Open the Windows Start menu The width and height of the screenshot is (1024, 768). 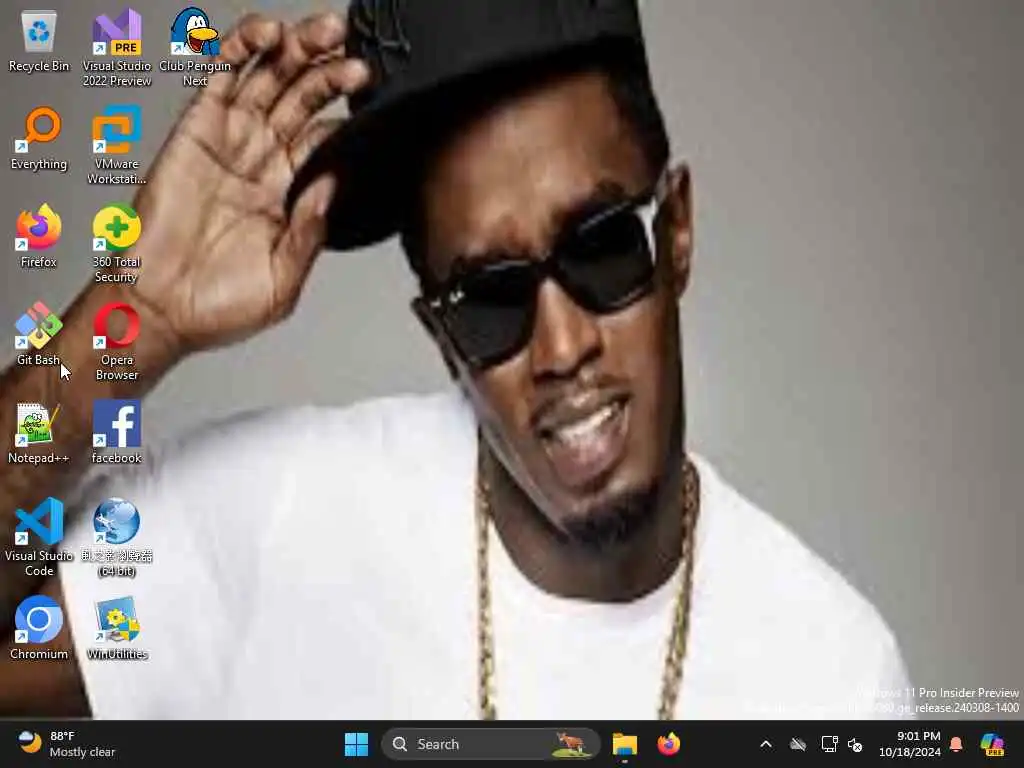357,744
